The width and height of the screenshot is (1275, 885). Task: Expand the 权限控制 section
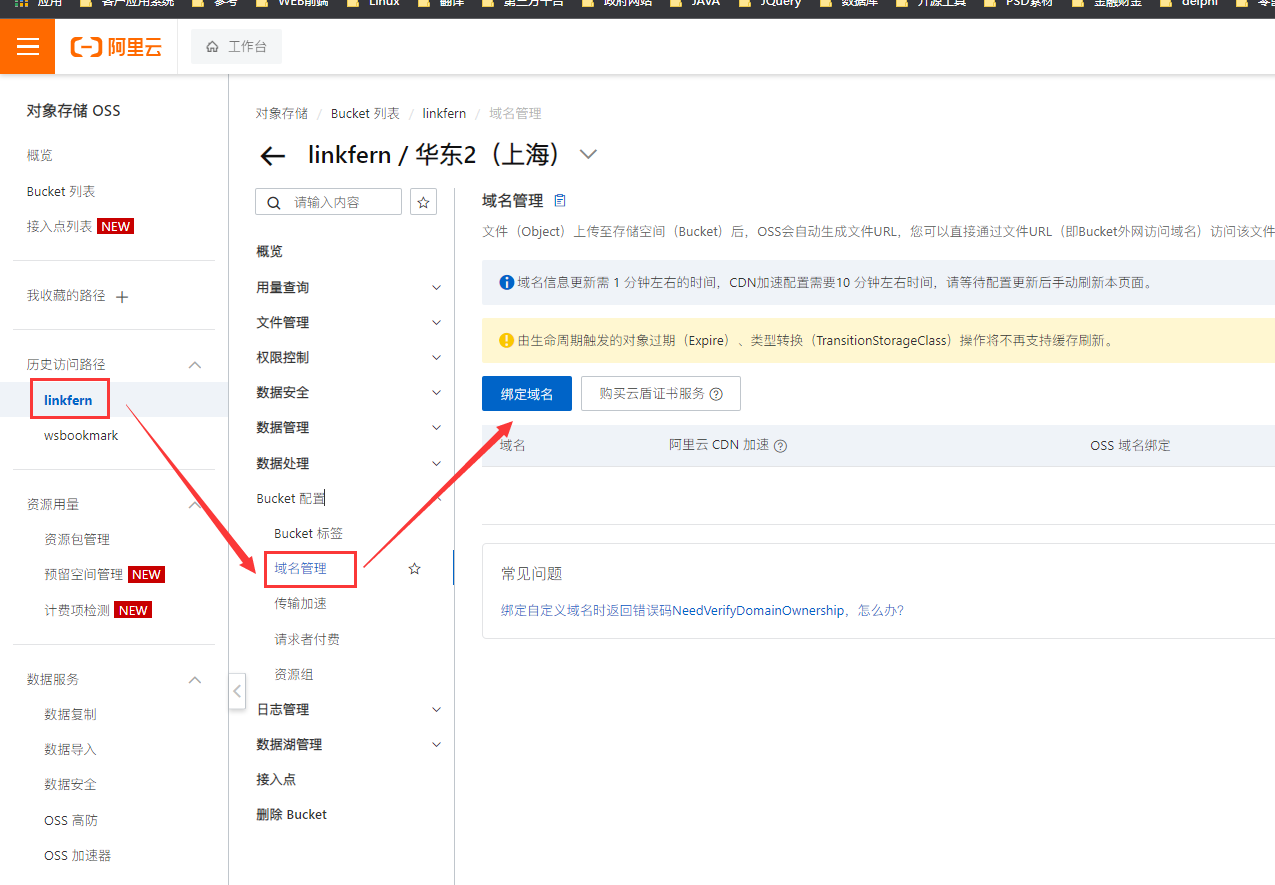coord(436,358)
